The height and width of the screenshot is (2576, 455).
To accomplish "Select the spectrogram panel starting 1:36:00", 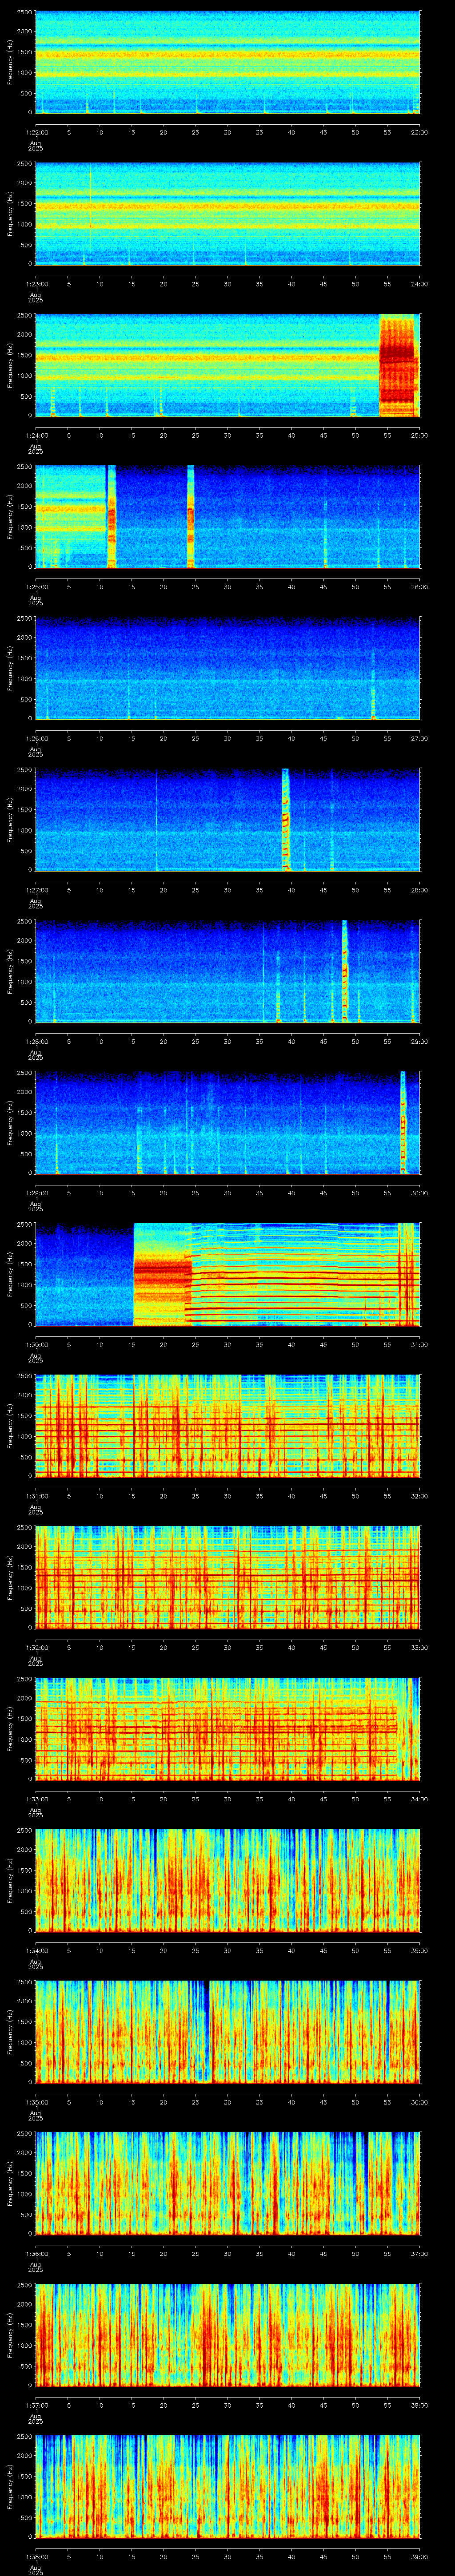I will [x=227, y=2183].
